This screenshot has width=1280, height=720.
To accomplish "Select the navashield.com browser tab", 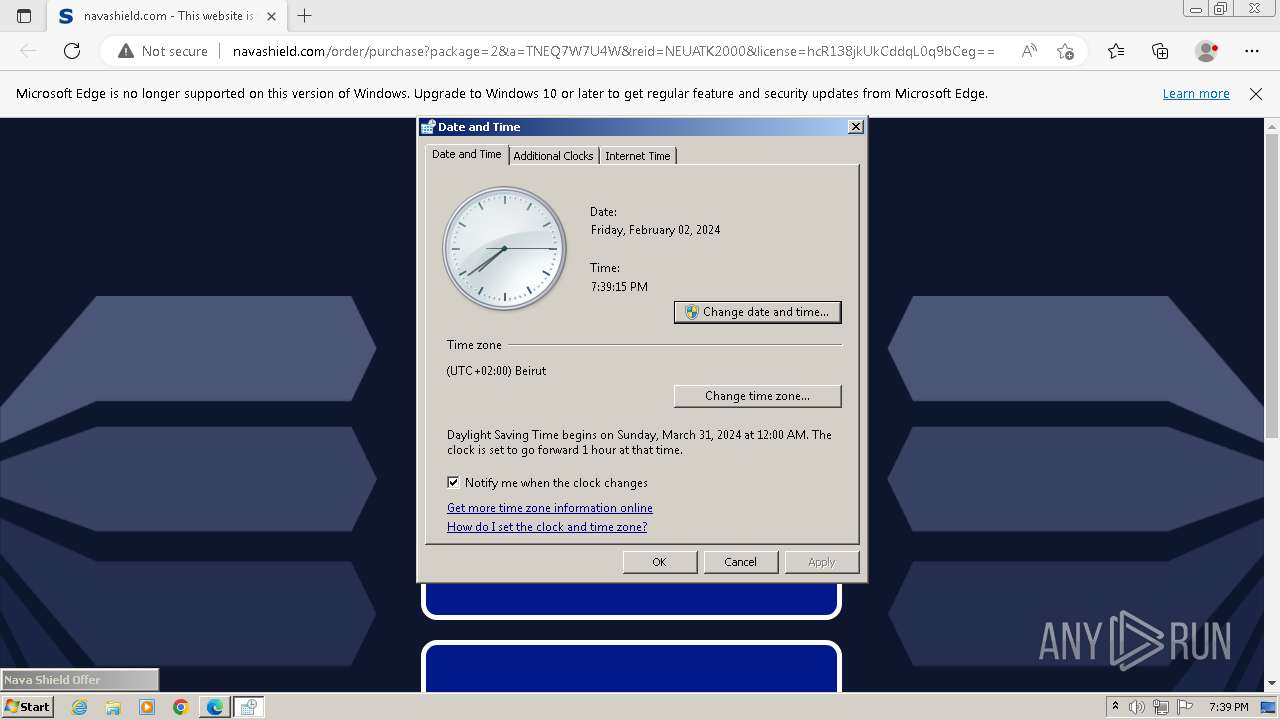I will pyautogui.click(x=167, y=16).
